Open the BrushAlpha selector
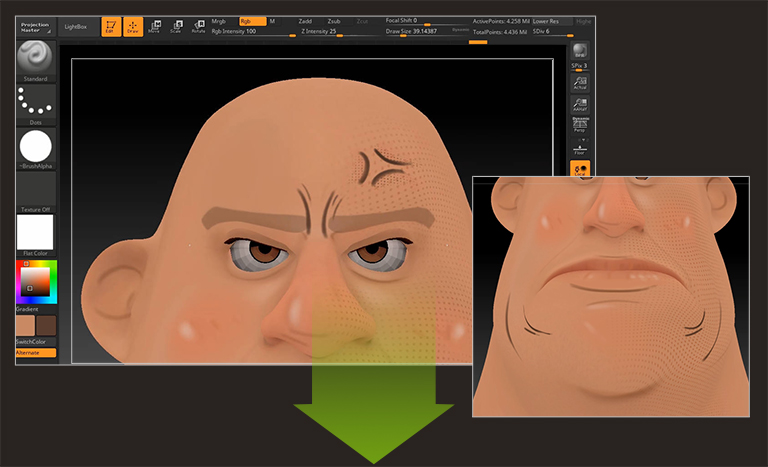This screenshot has height=467, width=768. pos(36,146)
